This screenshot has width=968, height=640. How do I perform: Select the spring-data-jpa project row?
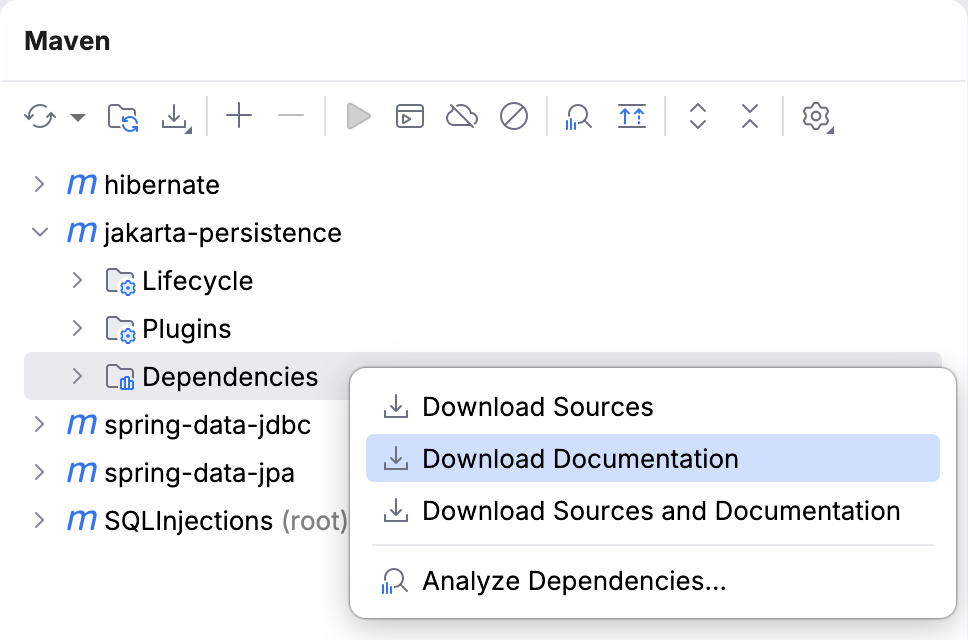point(186,473)
